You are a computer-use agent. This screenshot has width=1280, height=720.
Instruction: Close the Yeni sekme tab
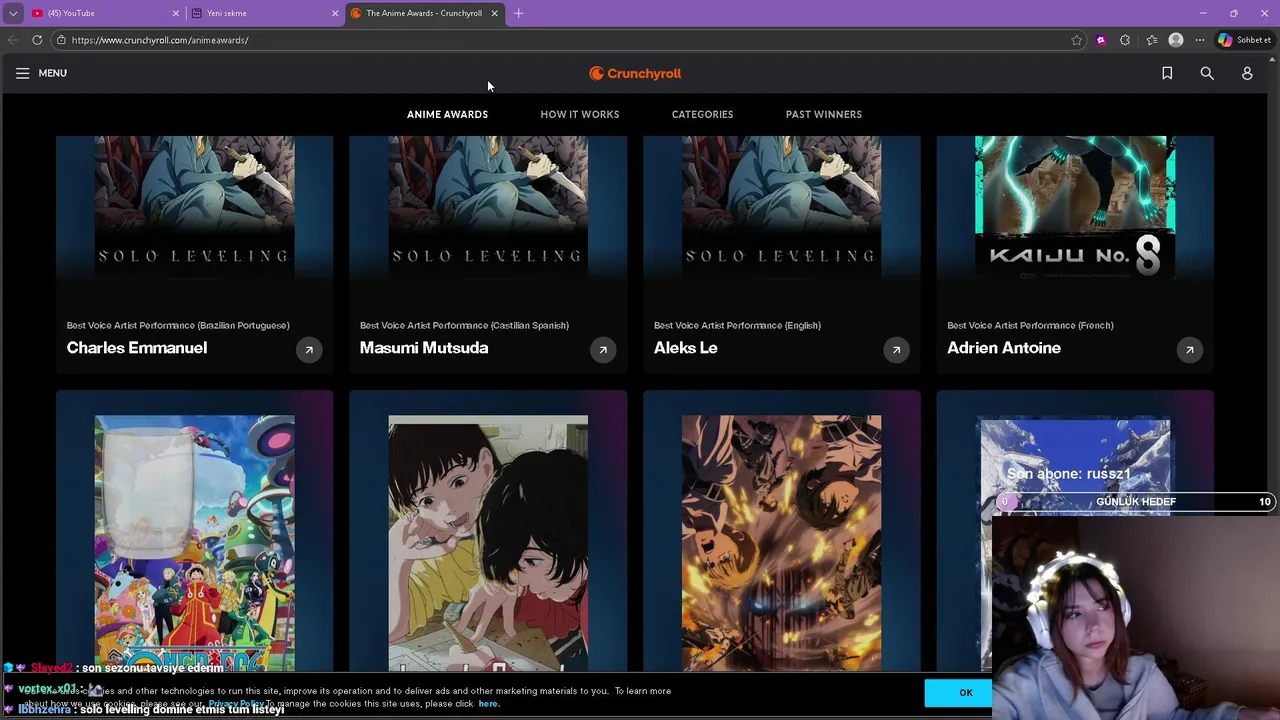click(x=335, y=13)
